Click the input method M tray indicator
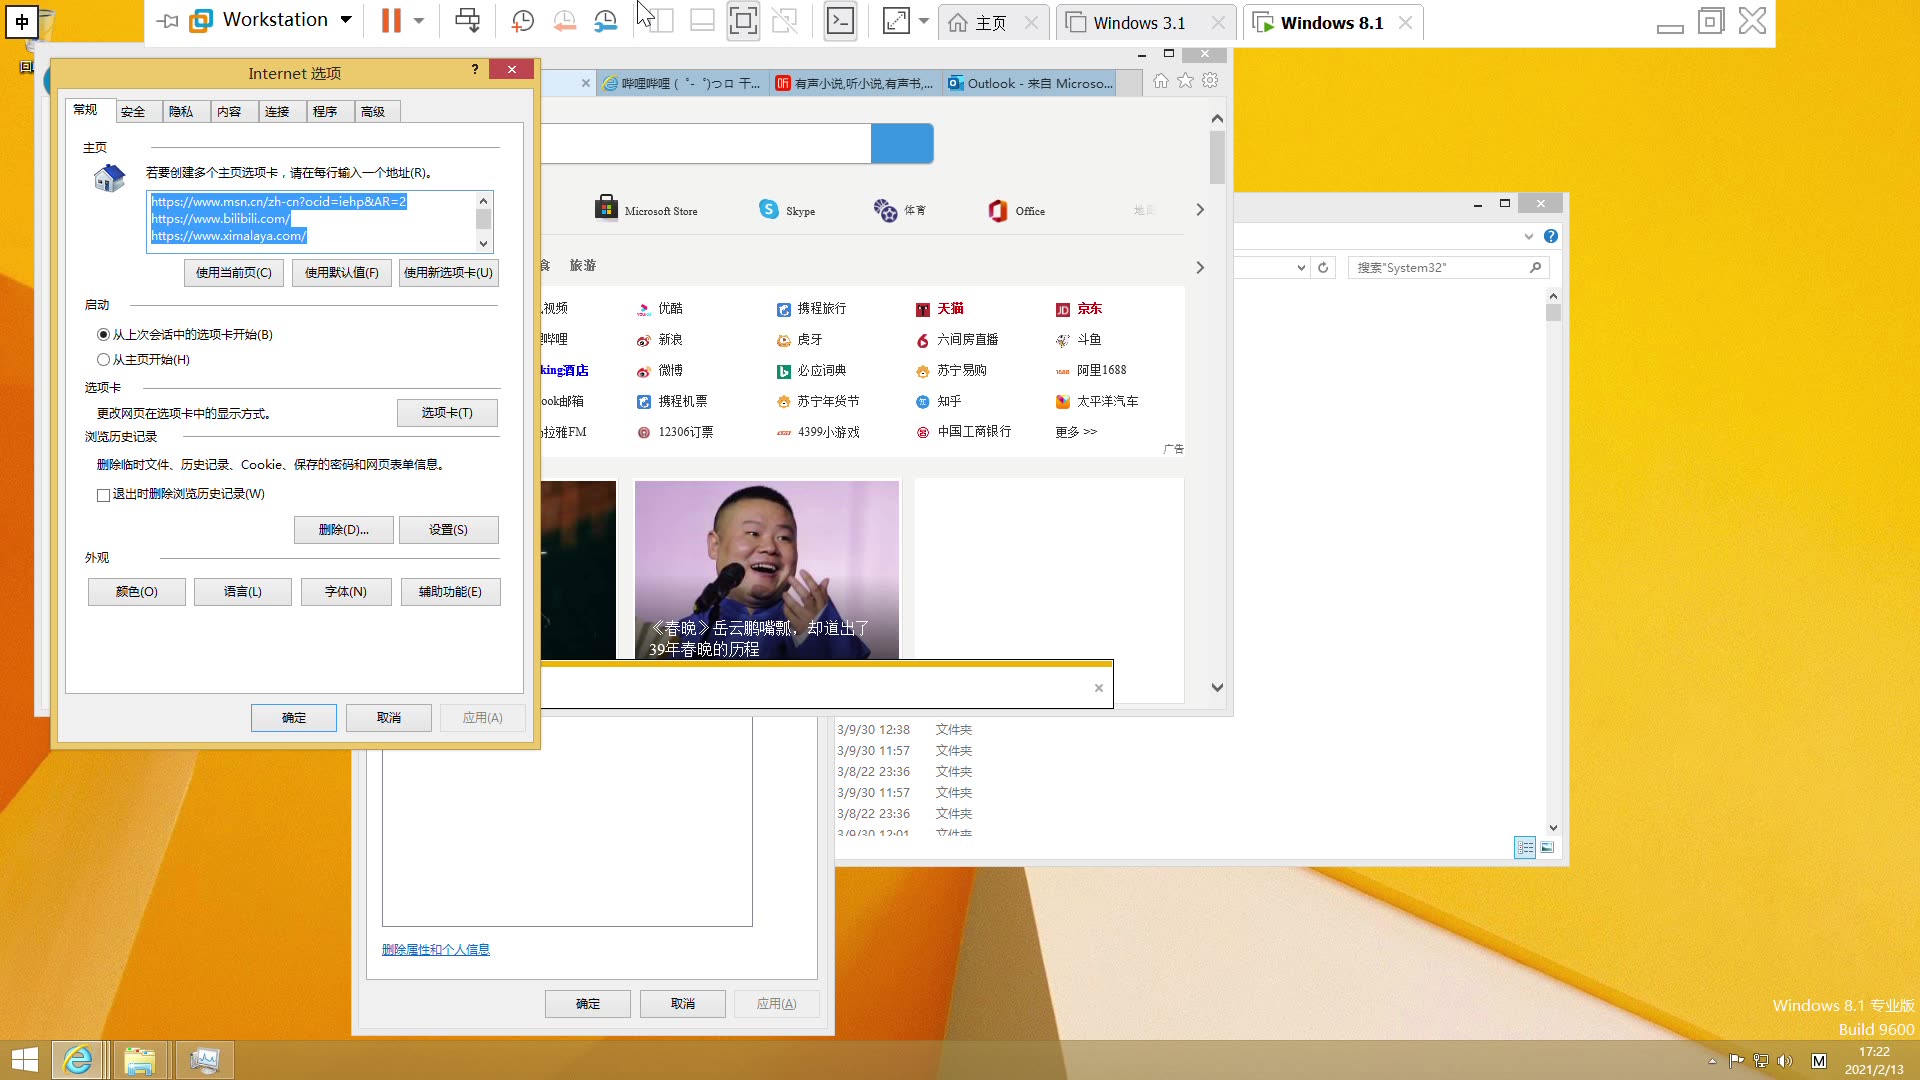This screenshot has width=1920, height=1080. pos(1819,1061)
